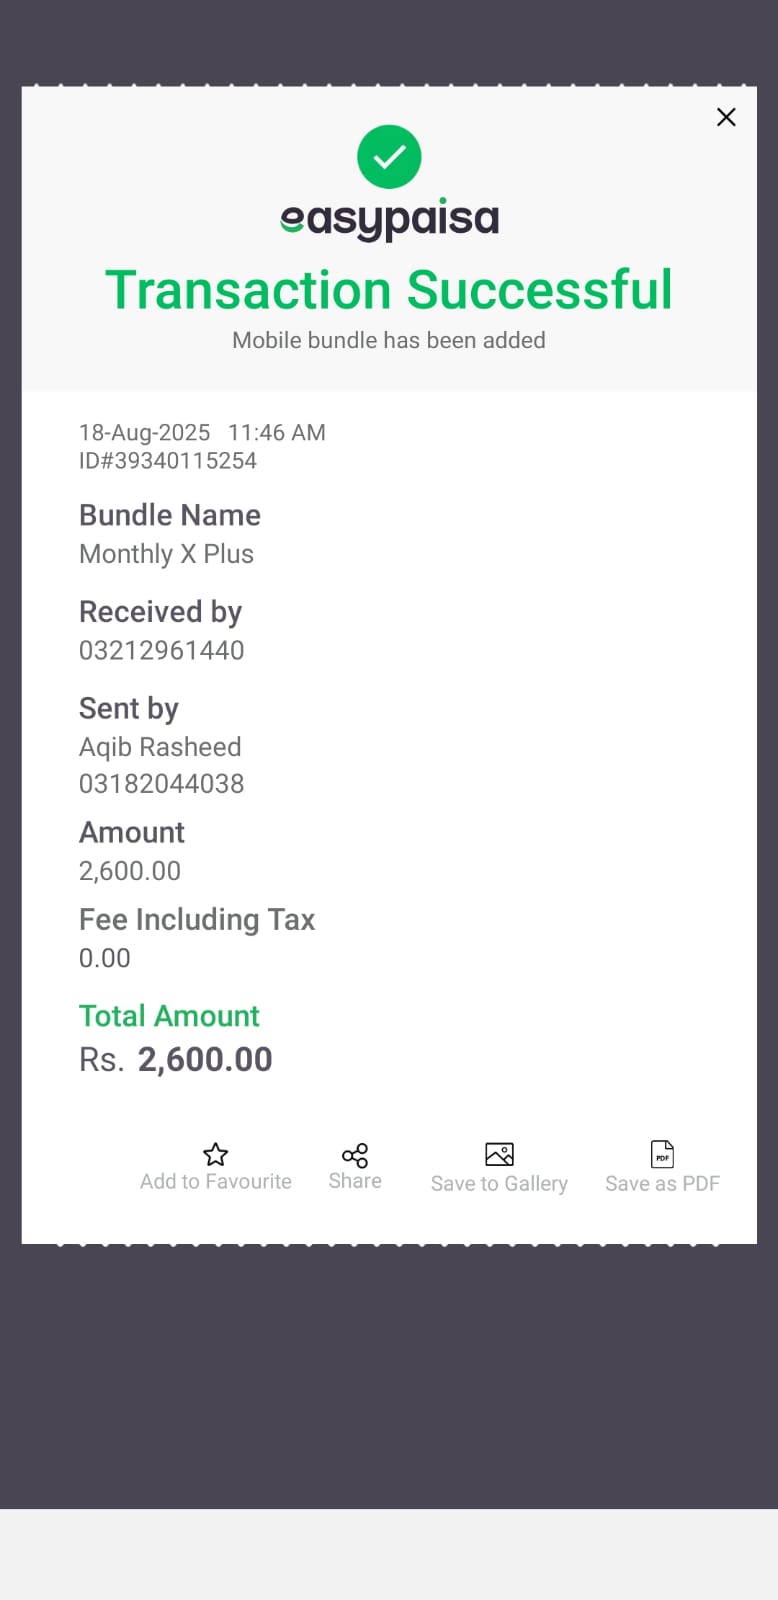The width and height of the screenshot is (778, 1600).
Task: Click the receiver number 03212961440
Action: [x=162, y=650]
